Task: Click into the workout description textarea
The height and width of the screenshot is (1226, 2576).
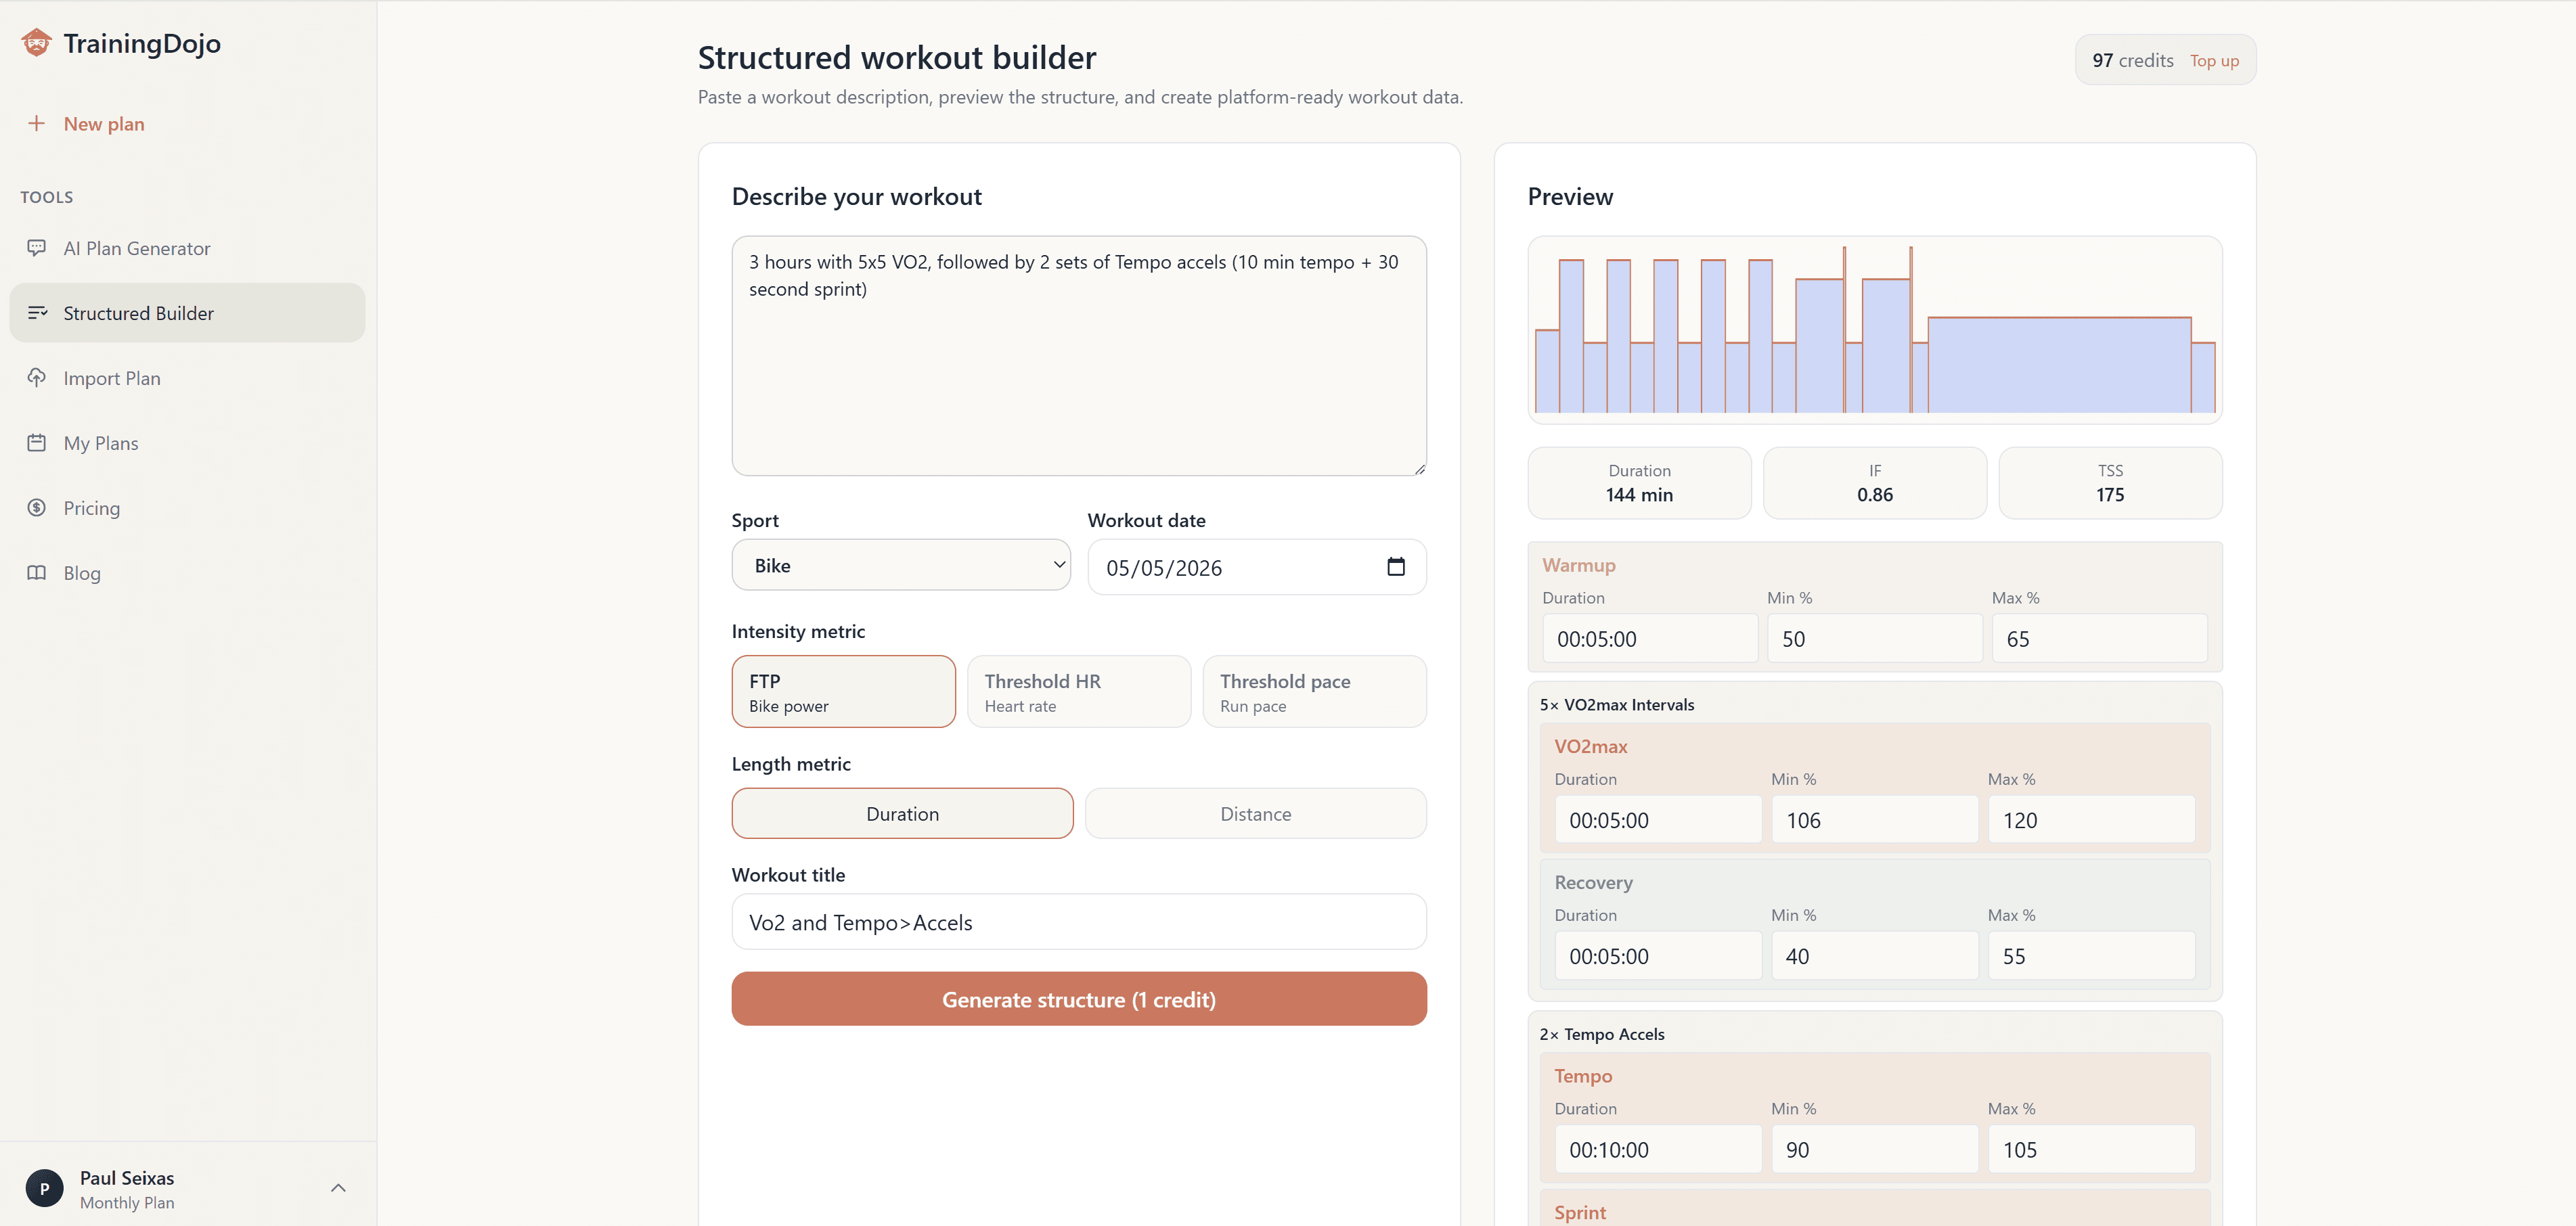Action: click(1079, 355)
